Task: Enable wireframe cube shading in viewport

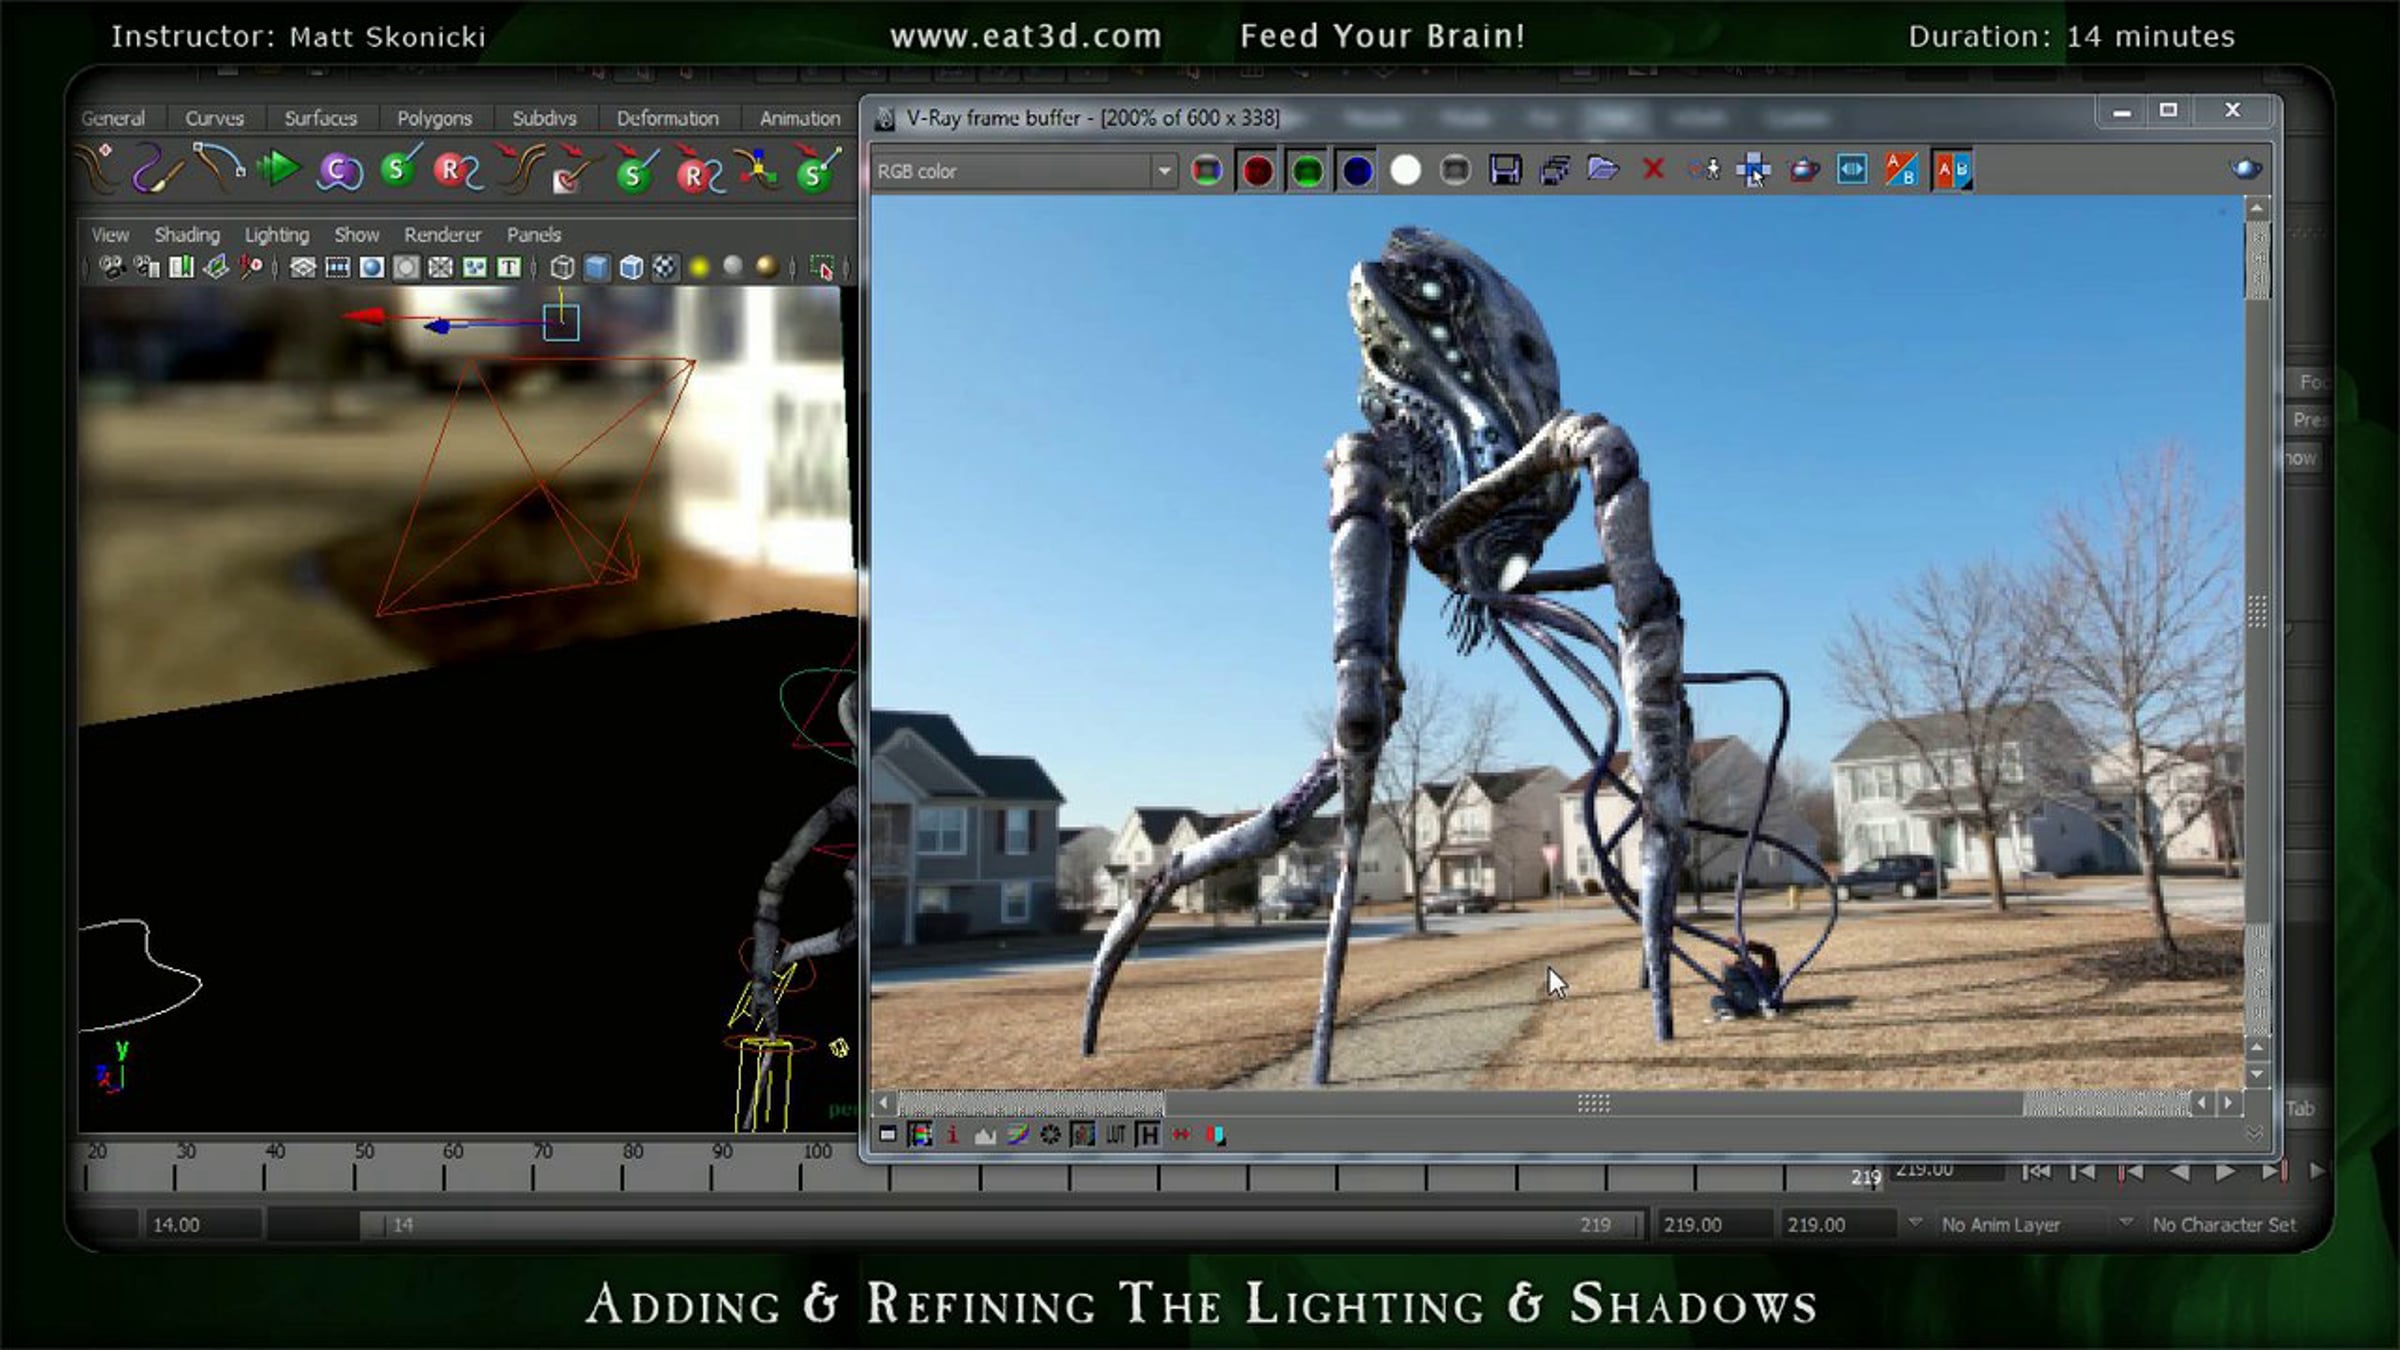Action: (562, 267)
